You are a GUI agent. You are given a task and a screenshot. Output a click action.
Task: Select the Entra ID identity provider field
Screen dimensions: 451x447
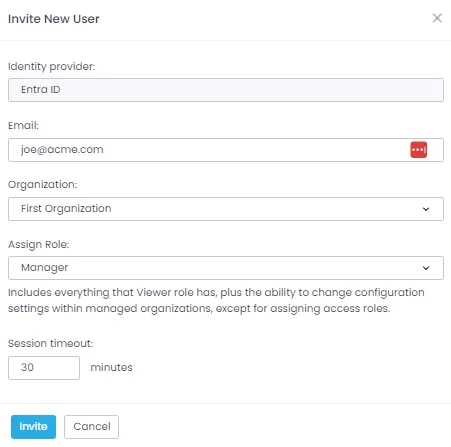(x=226, y=90)
